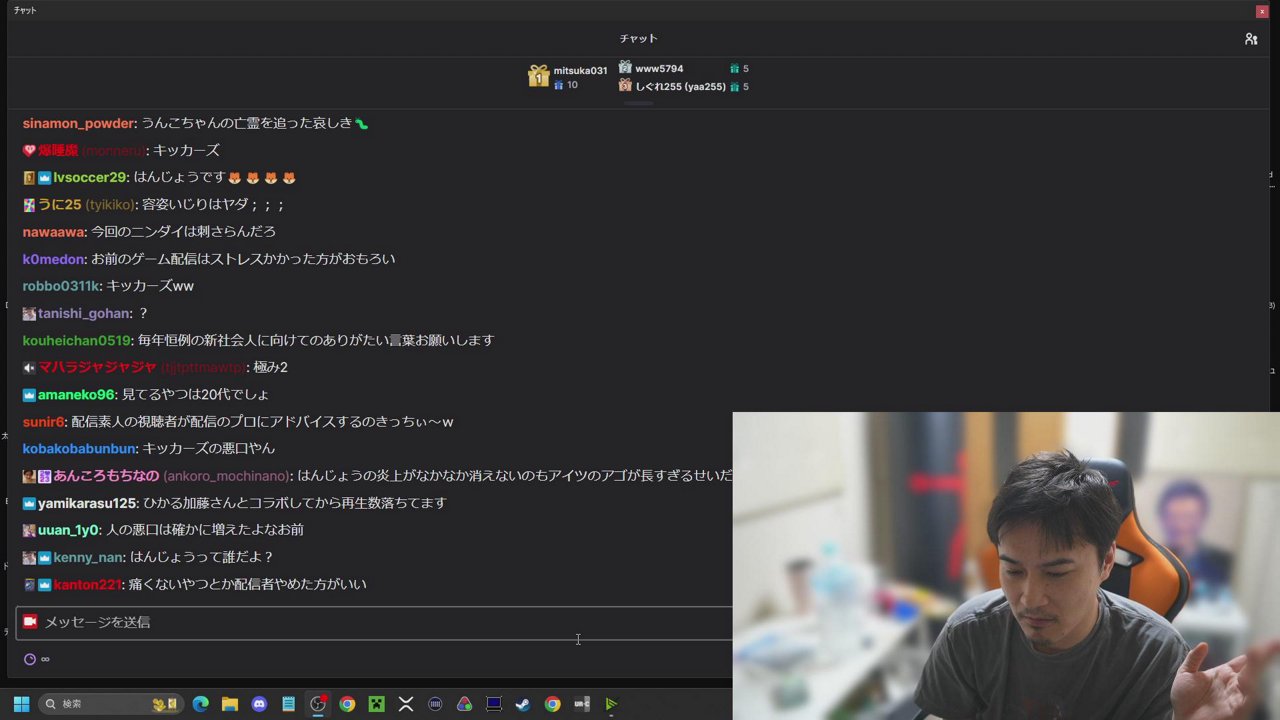Launch Steam from the taskbar
1280x720 pixels.
point(522,704)
